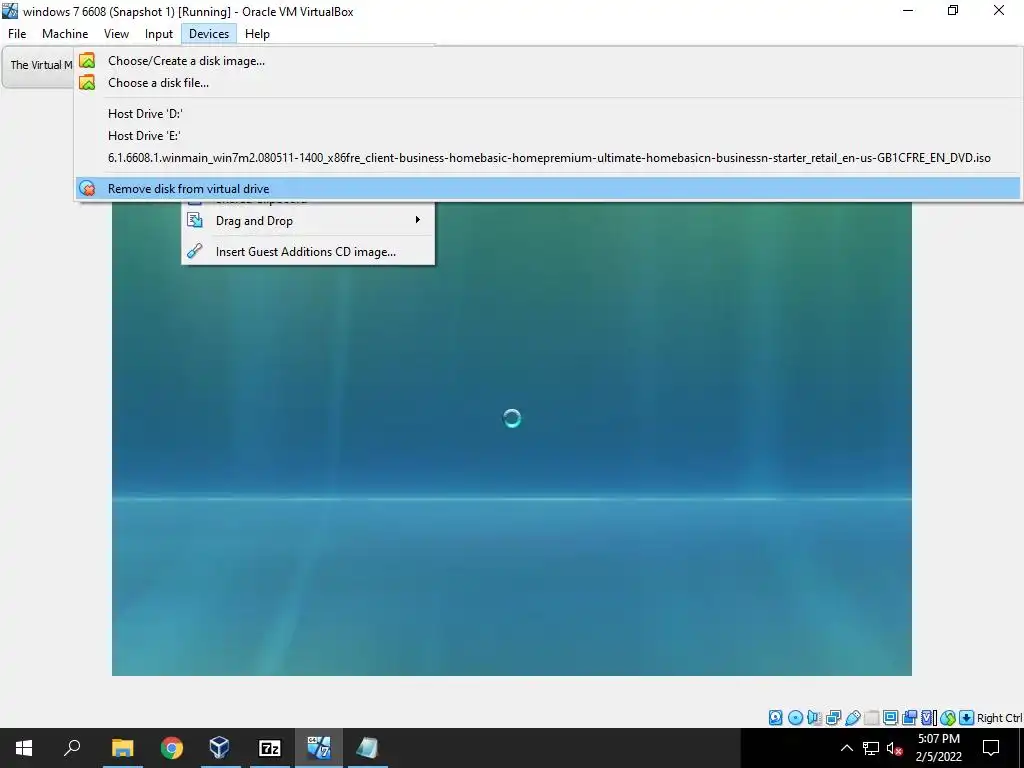Click the Choose a disk file icon
The height and width of the screenshot is (768, 1024).
click(x=87, y=83)
